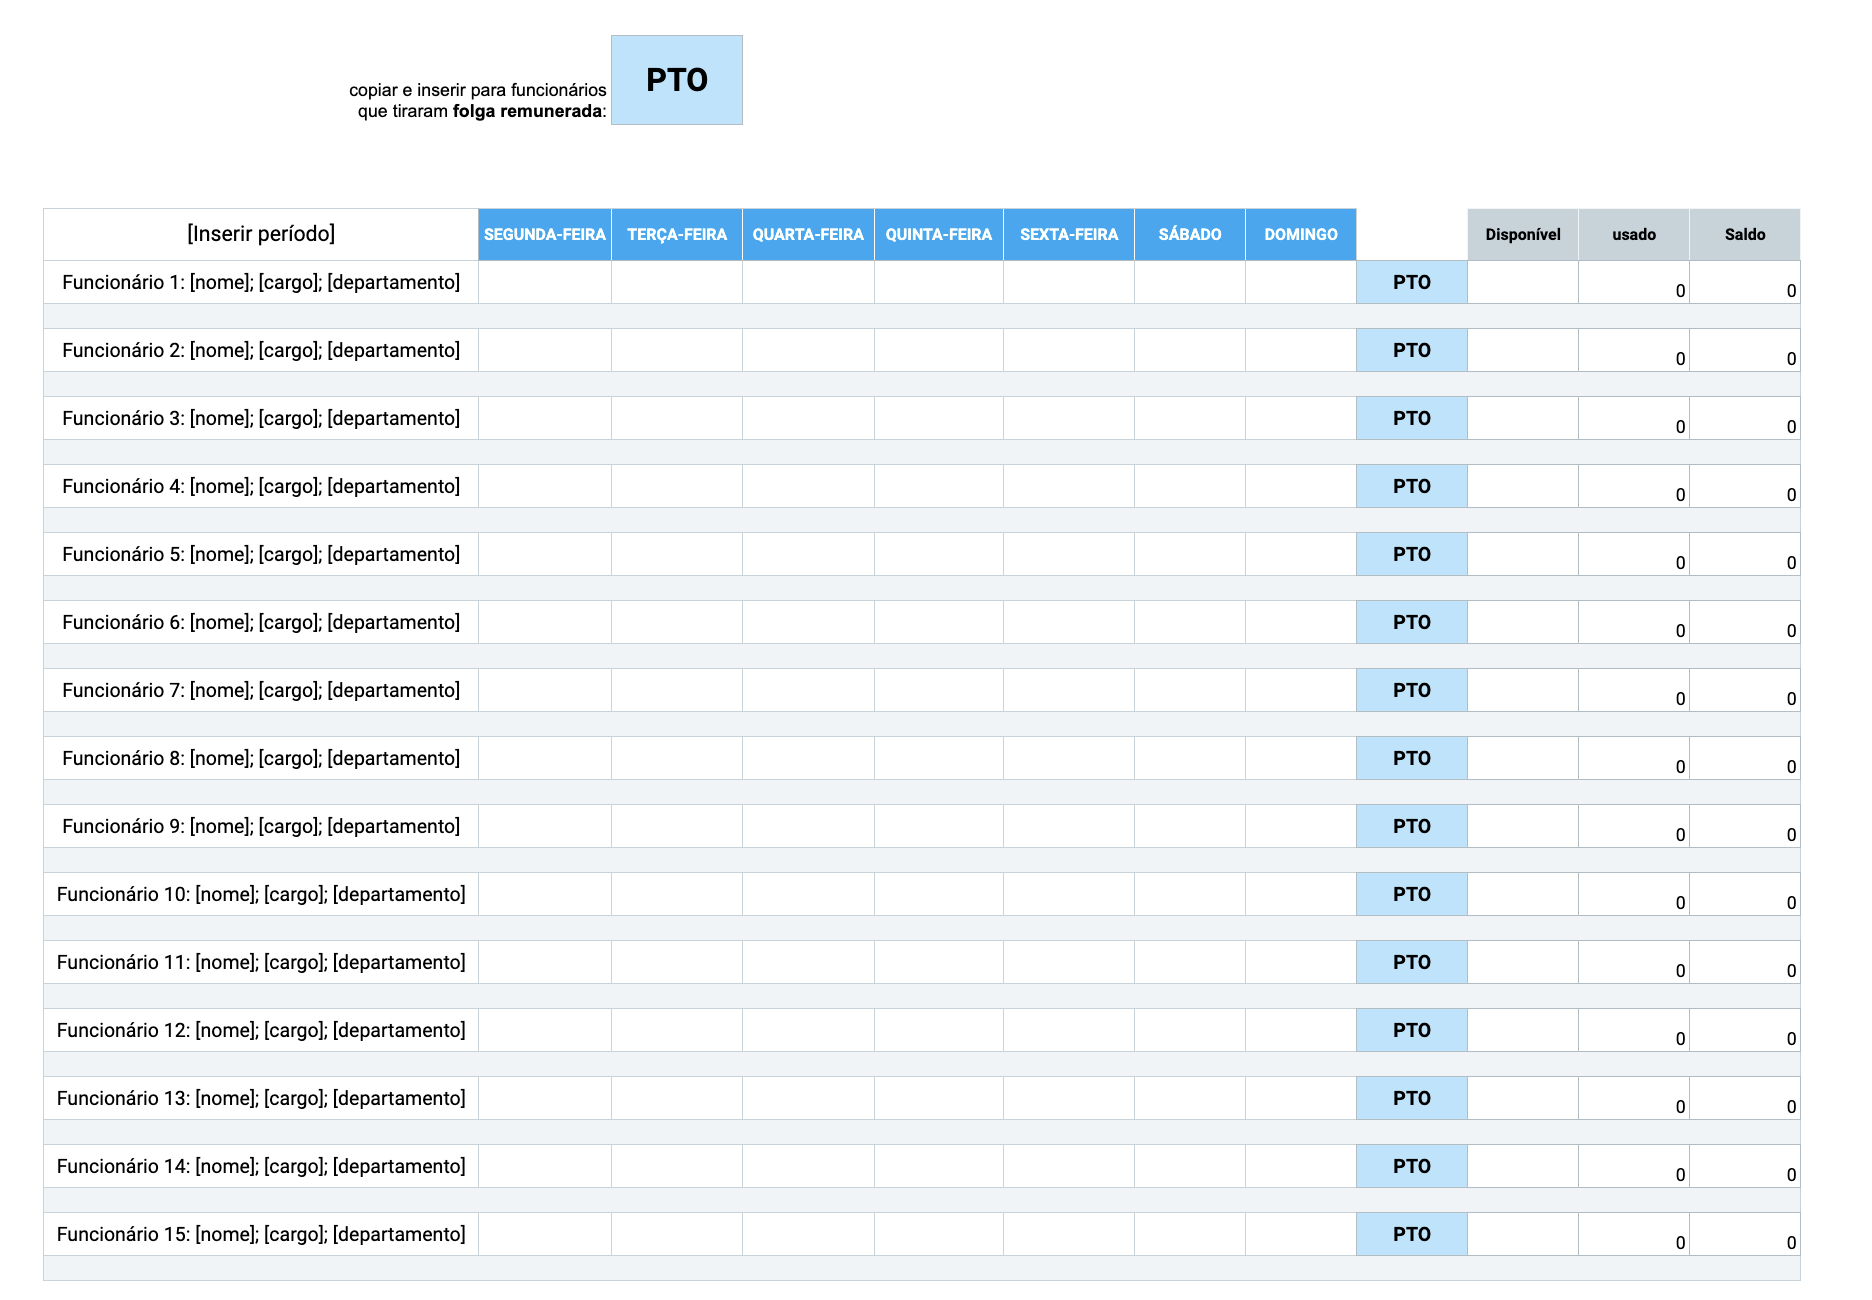Select the Funcionário 4 name cell
This screenshot has width=1872, height=1300.
pos(261,486)
